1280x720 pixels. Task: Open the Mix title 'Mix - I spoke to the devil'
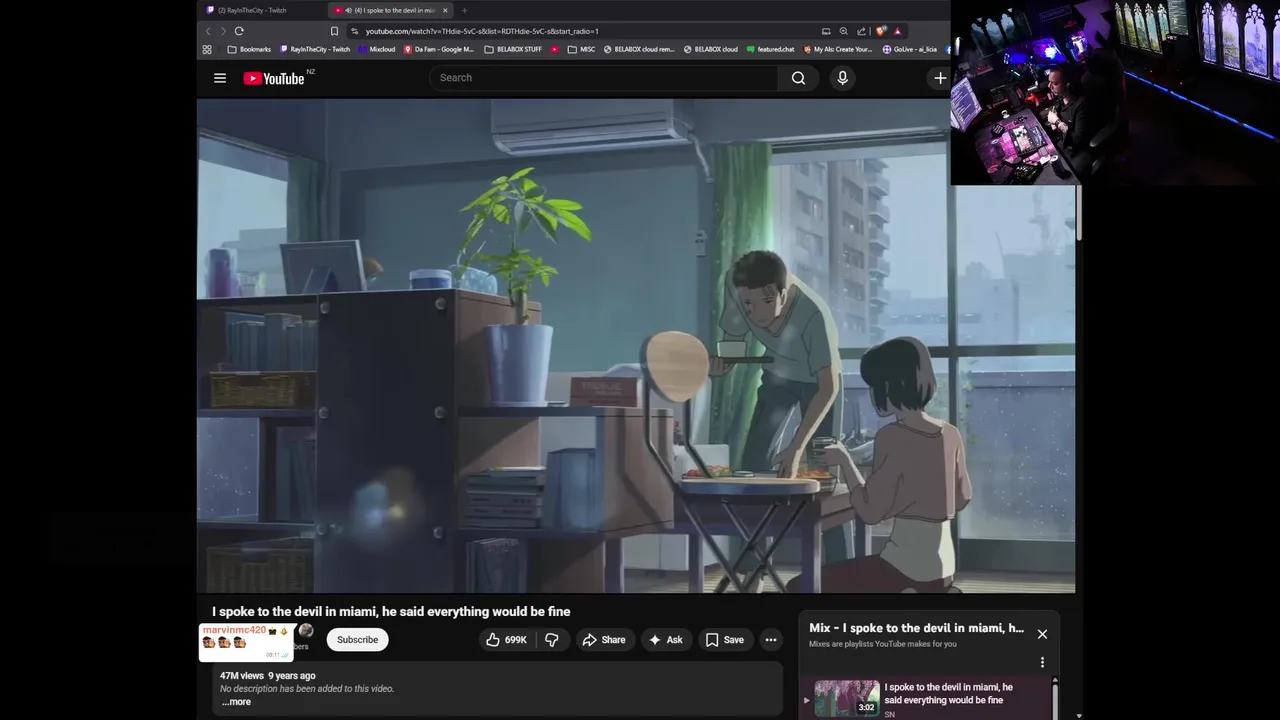[916, 628]
